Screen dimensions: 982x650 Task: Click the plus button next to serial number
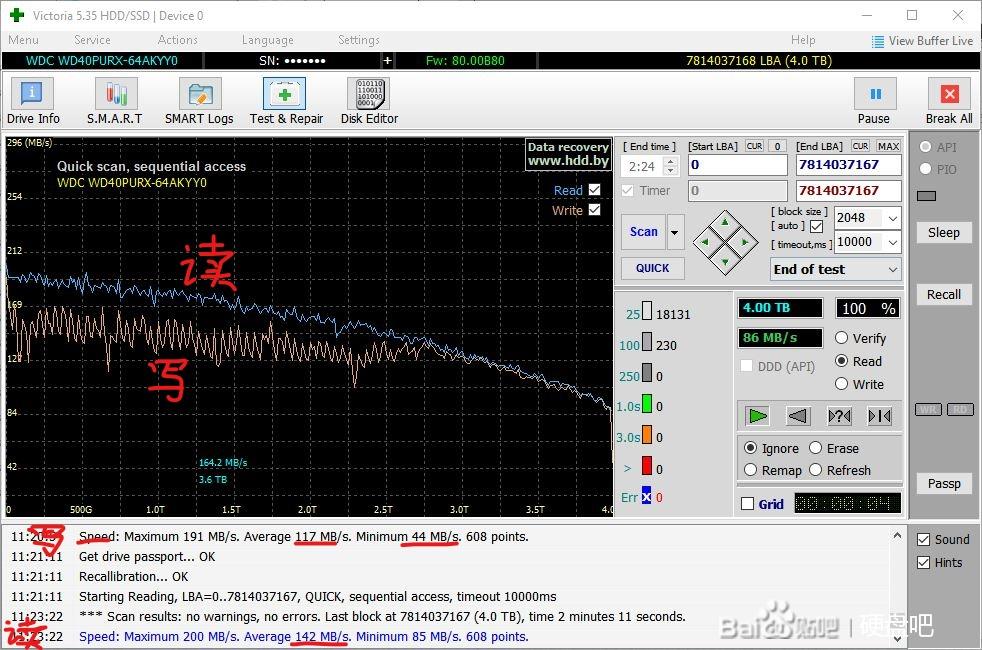(388, 61)
